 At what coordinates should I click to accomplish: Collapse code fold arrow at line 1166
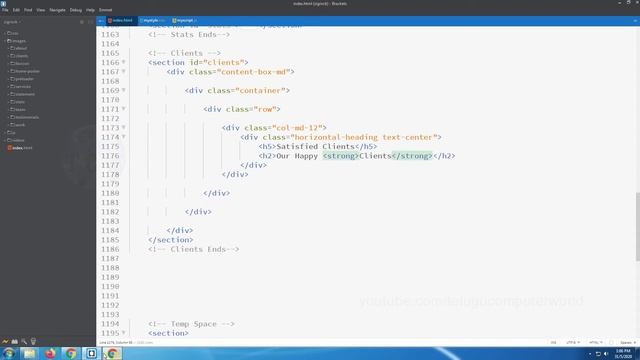[124, 62]
